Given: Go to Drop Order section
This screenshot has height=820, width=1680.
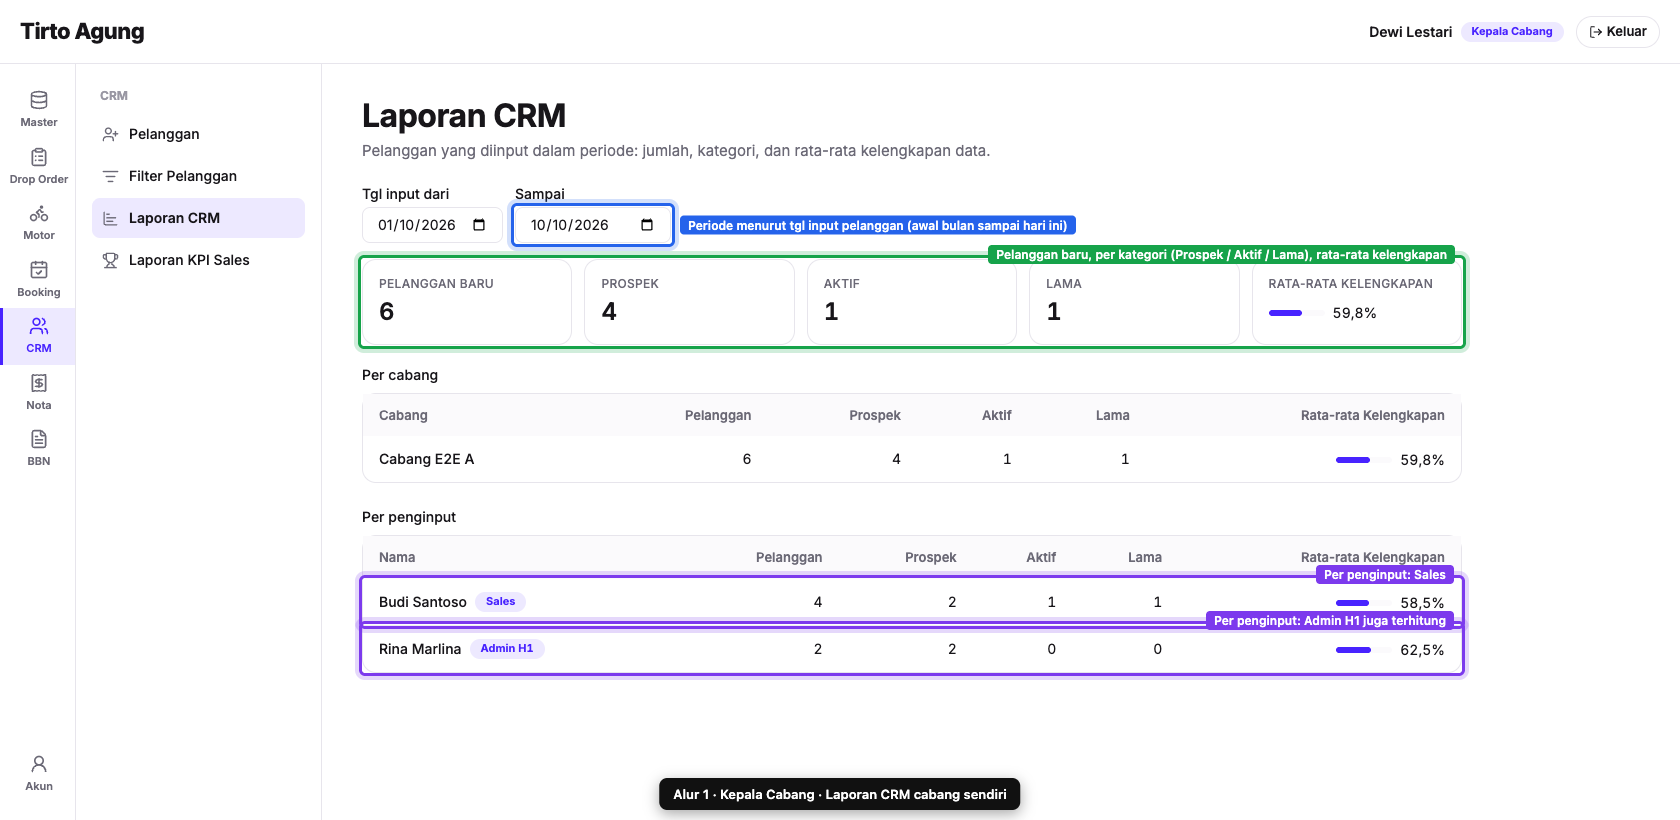Looking at the screenshot, I should click(38, 166).
